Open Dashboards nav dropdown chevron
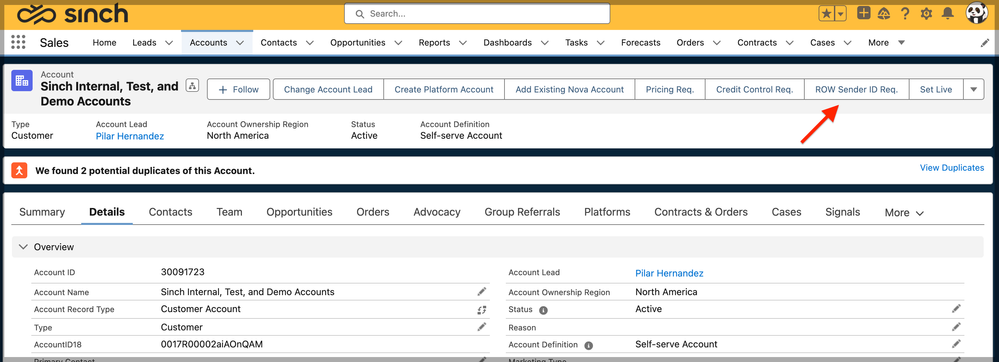Screen dimensions: 999x362 pyautogui.click(x=545, y=43)
